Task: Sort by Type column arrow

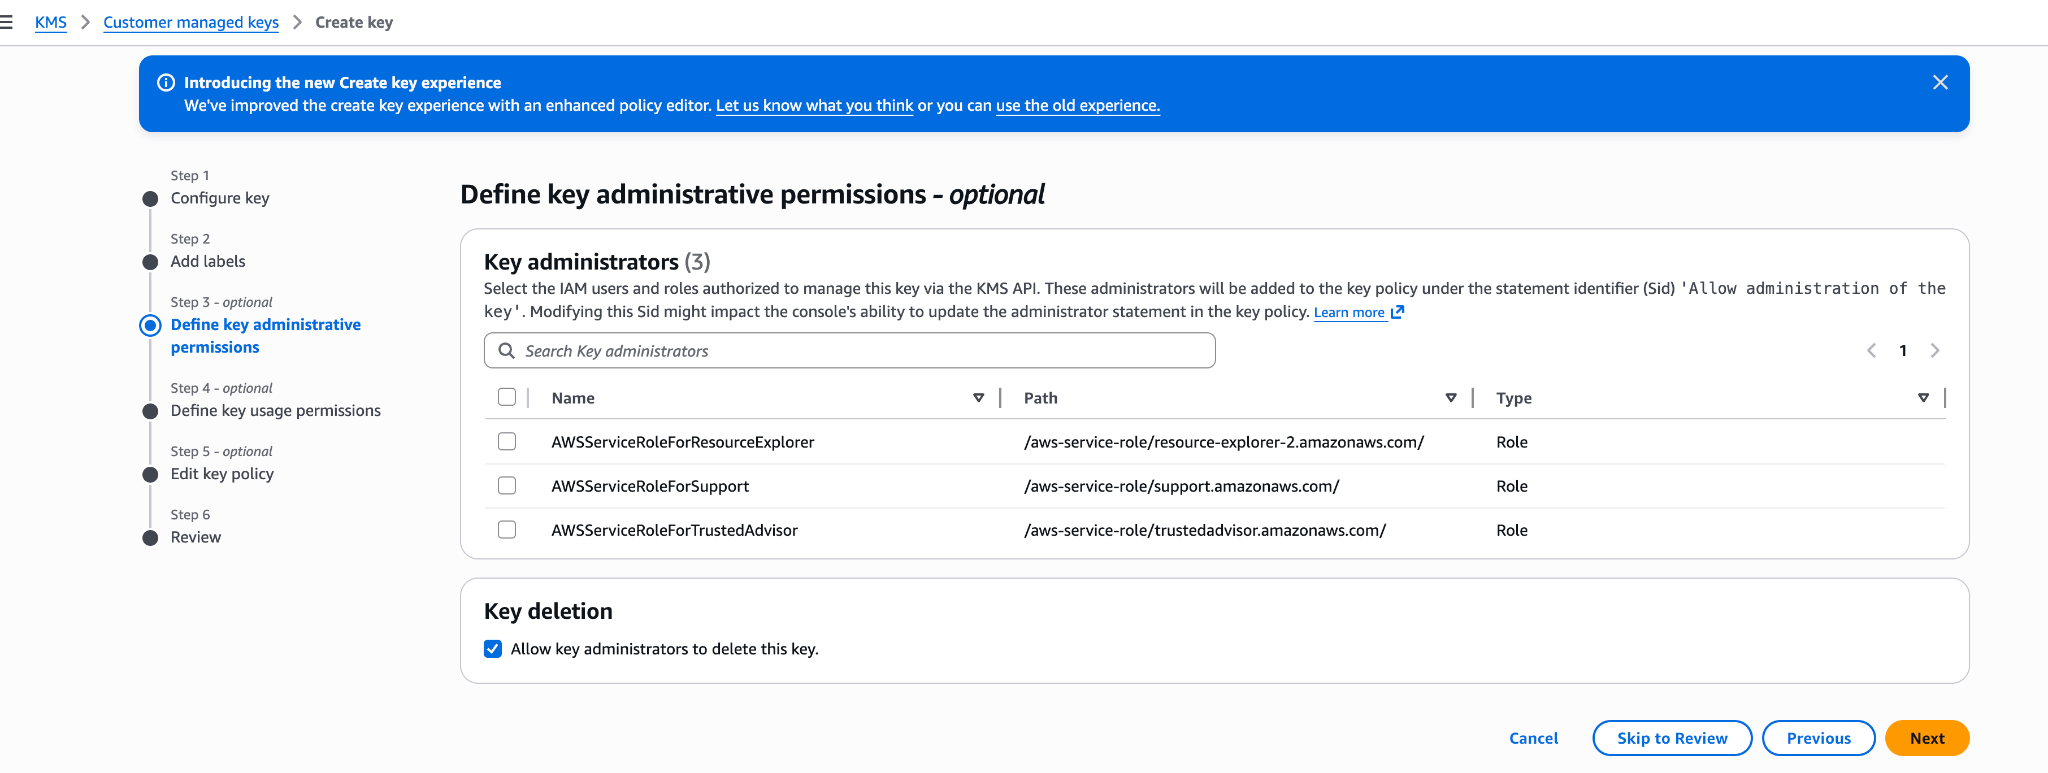Action: tap(1923, 398)
